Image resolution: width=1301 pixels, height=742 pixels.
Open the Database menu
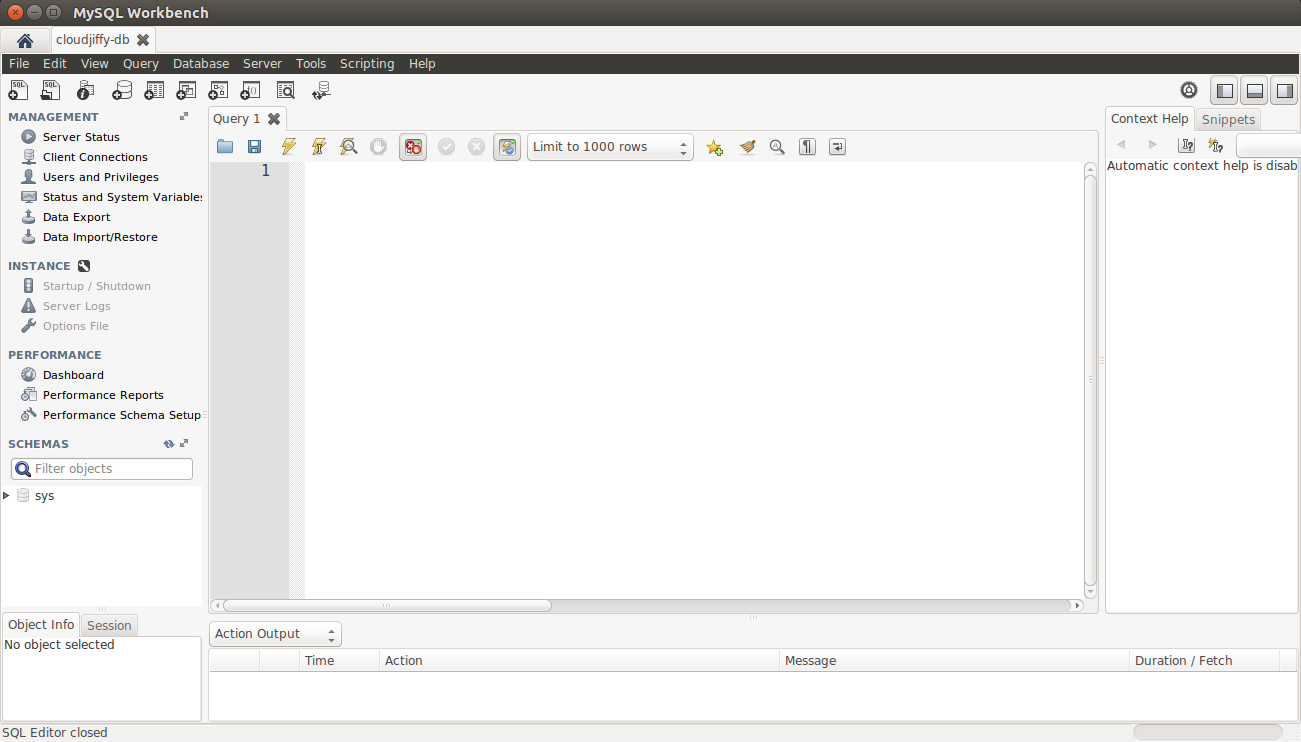[201, 63]
